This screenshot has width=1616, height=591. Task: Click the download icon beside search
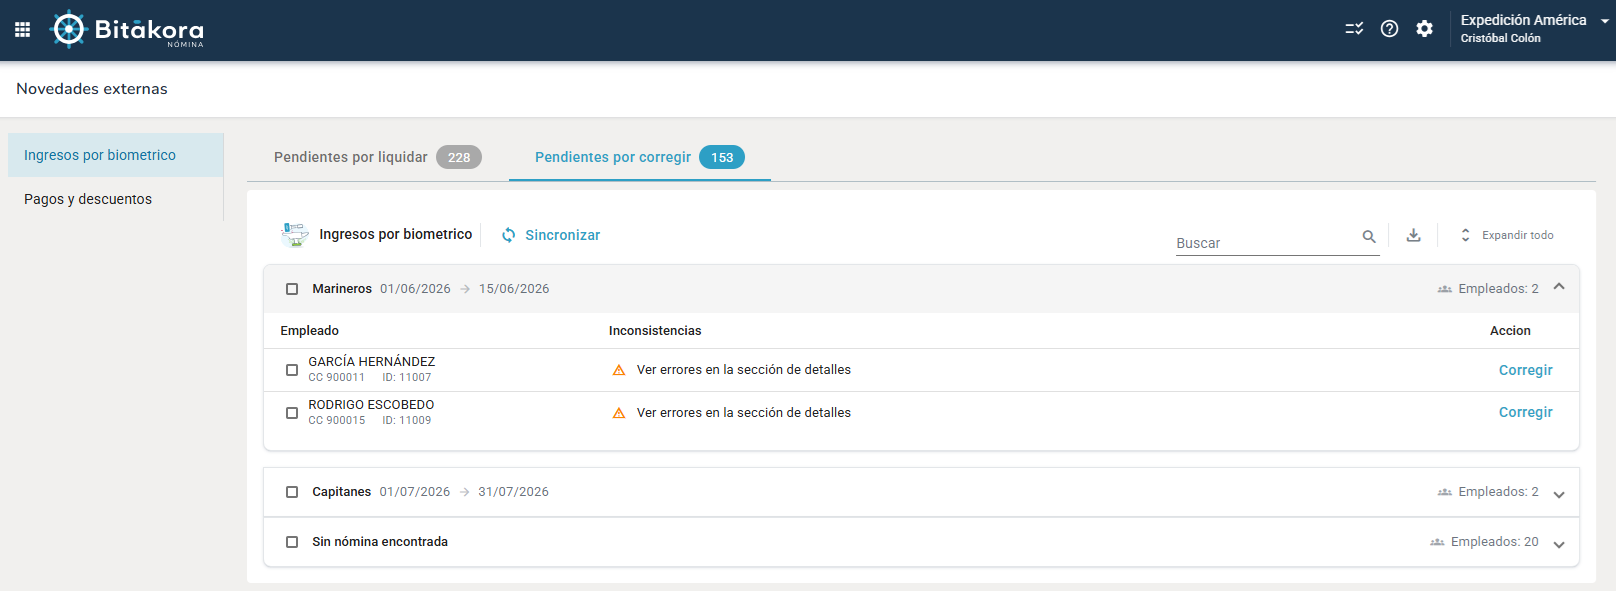click(1413, 235)
